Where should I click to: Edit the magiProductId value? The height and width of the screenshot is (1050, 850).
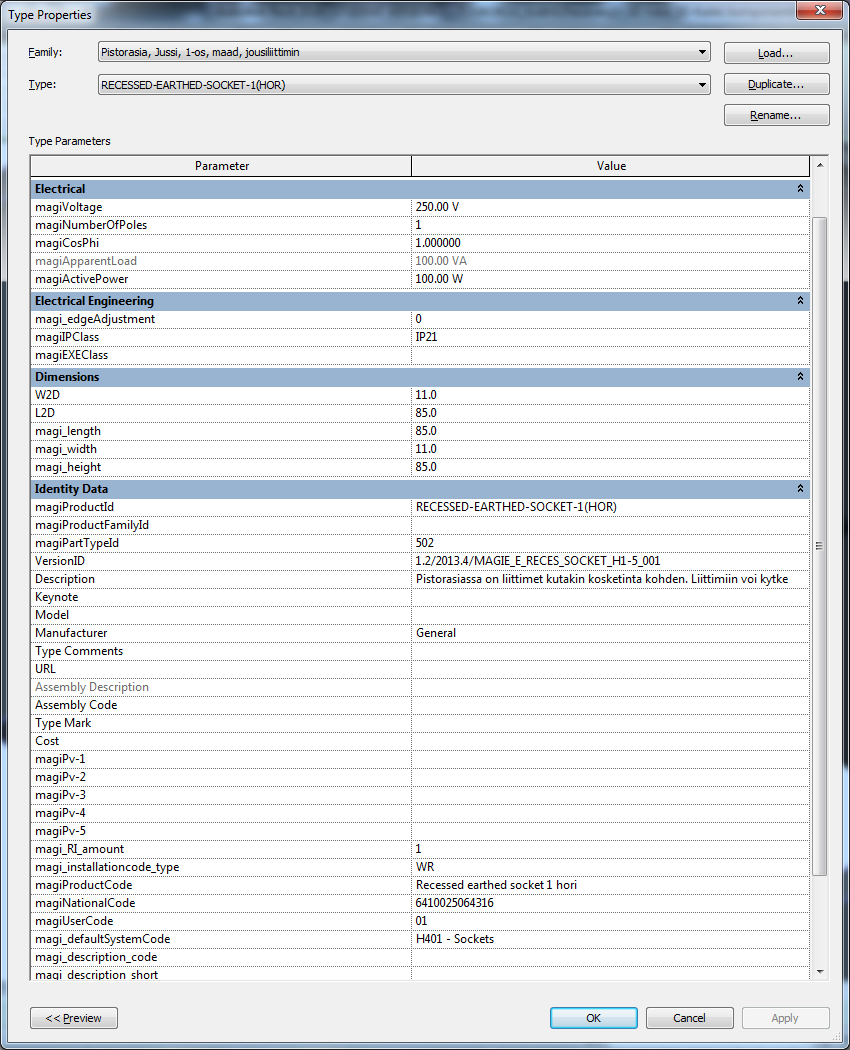610,507
